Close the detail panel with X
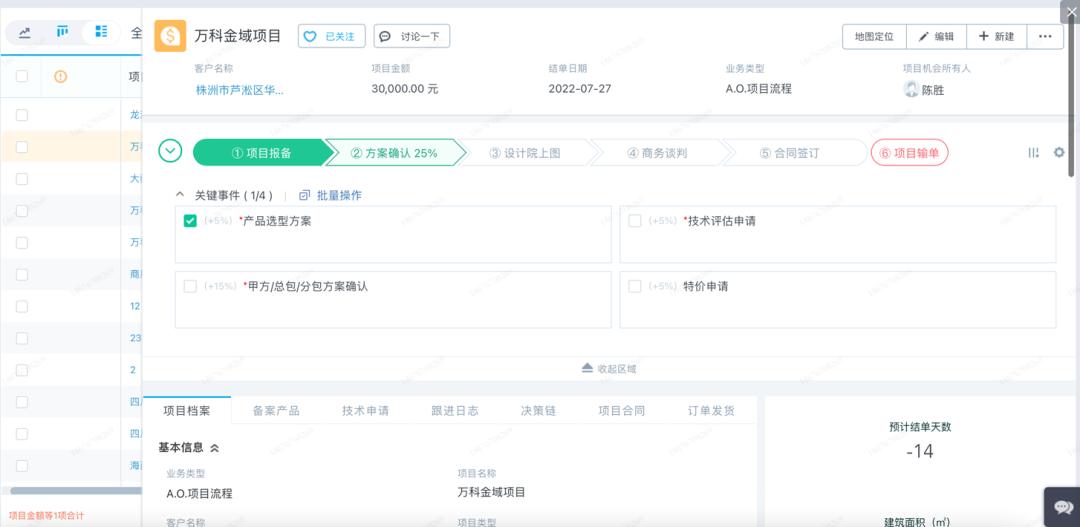The height and width of the screenshot is (527, 1080). [x=1071, y=12]
